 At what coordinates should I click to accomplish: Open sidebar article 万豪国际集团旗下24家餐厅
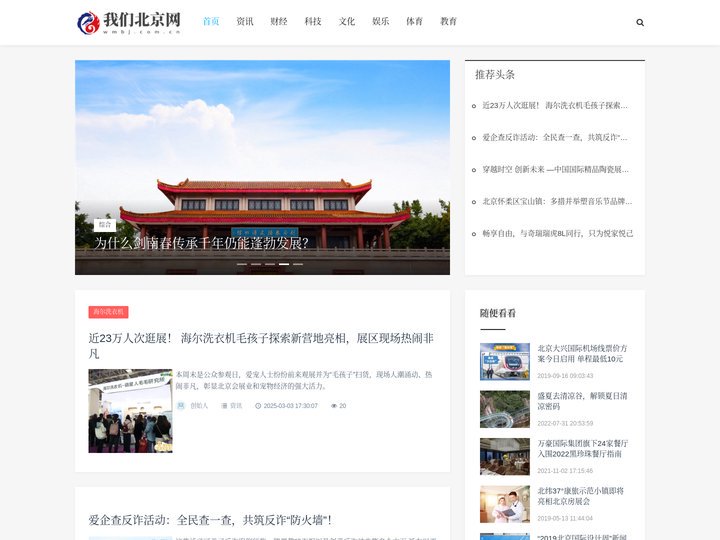[583, 449]
